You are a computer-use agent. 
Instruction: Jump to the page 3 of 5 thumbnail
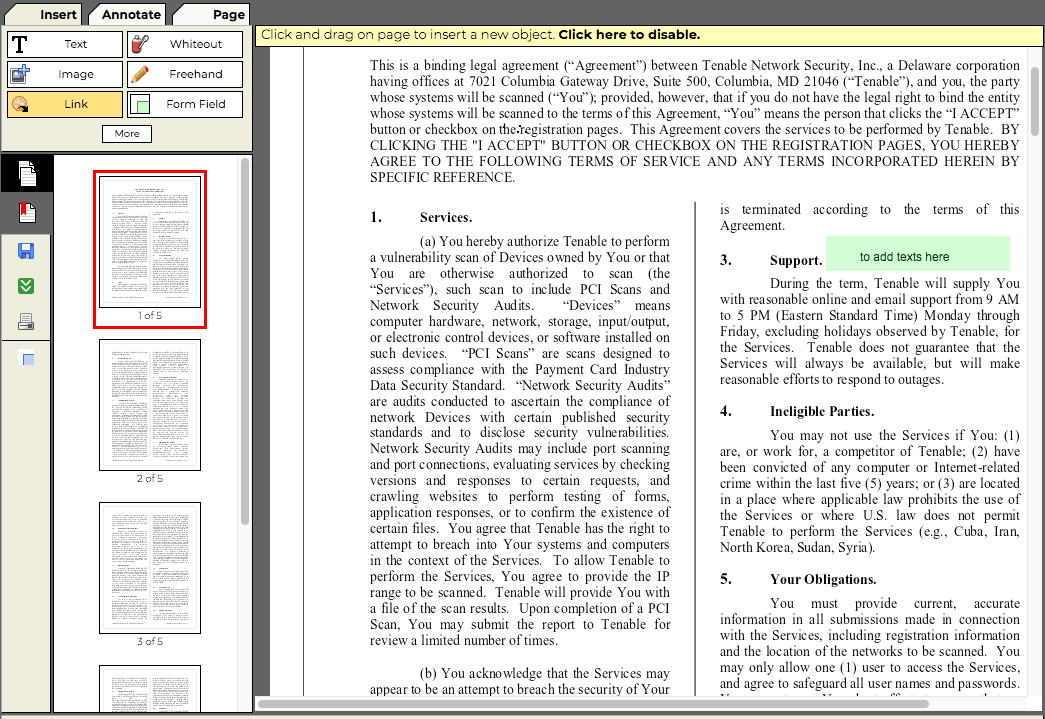coord(150,568)
